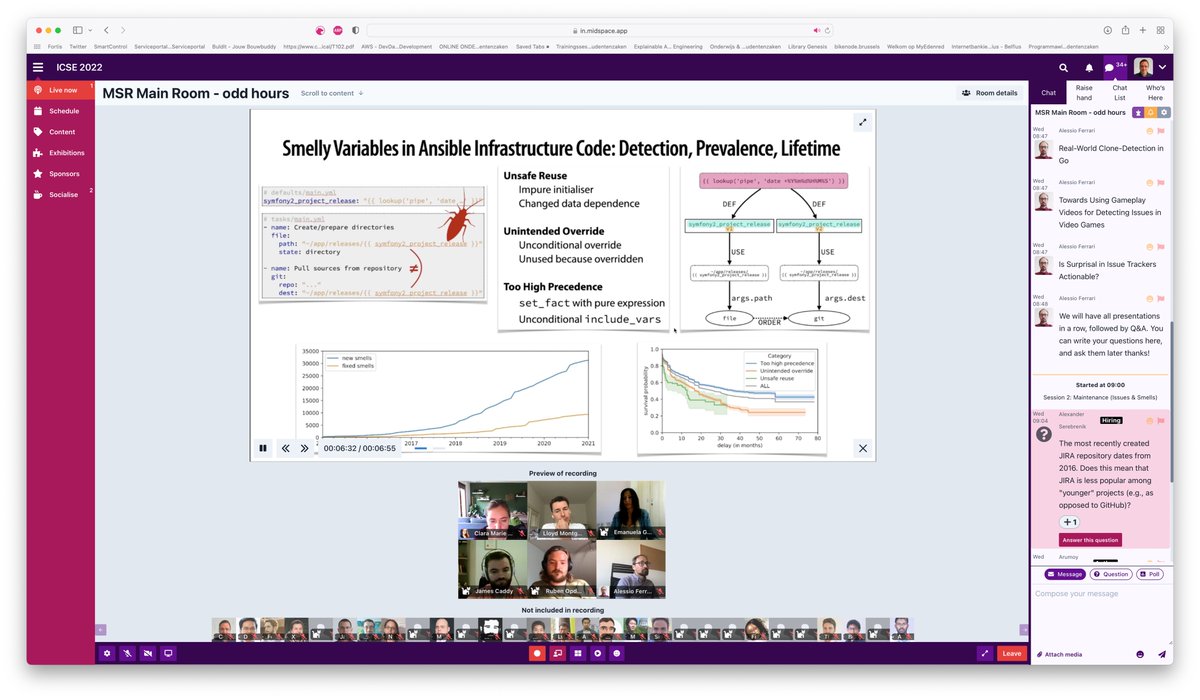Select Emanuela's video tile

[x=631, y=510]
